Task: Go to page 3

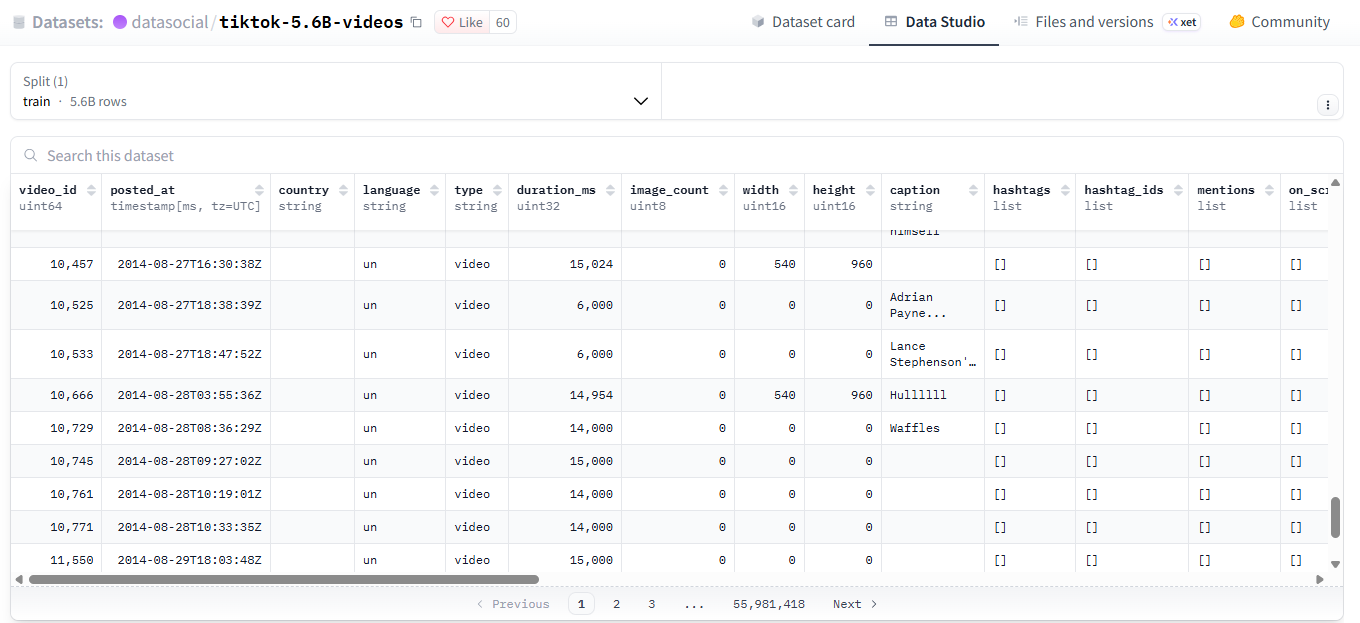Action: [651, 604]
